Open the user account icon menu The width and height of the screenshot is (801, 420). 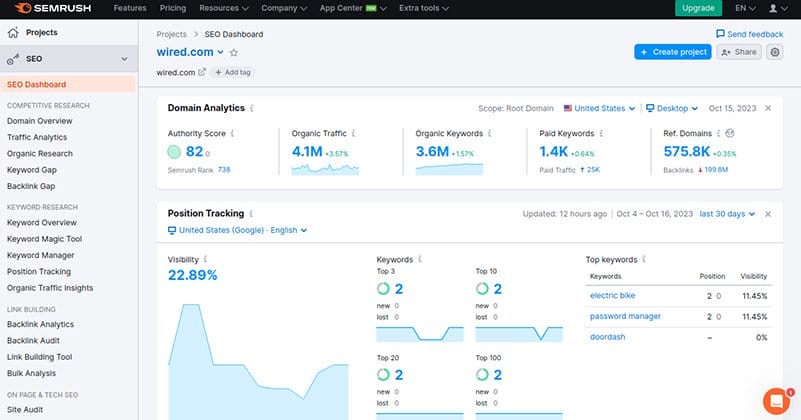778,8
